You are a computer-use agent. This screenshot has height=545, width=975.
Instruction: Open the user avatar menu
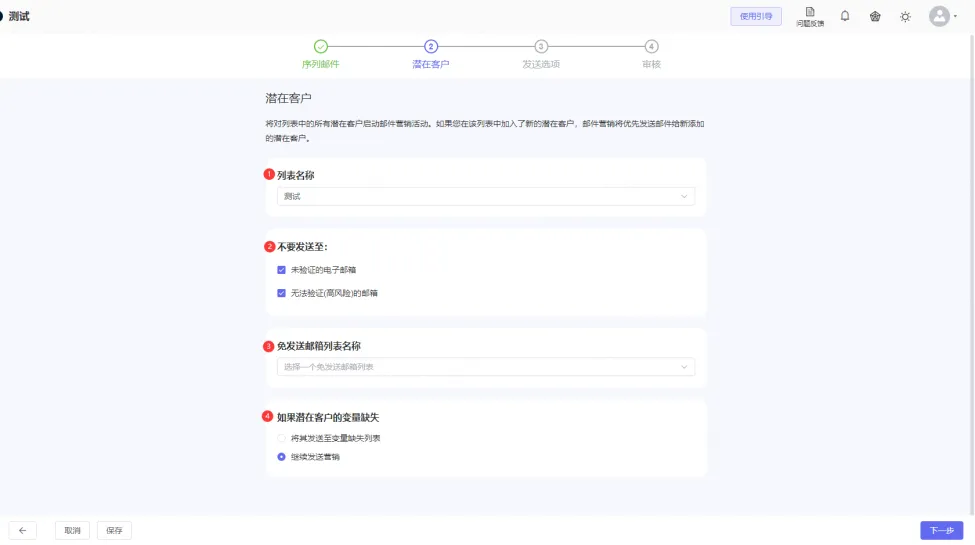click(x=938, y=16)
